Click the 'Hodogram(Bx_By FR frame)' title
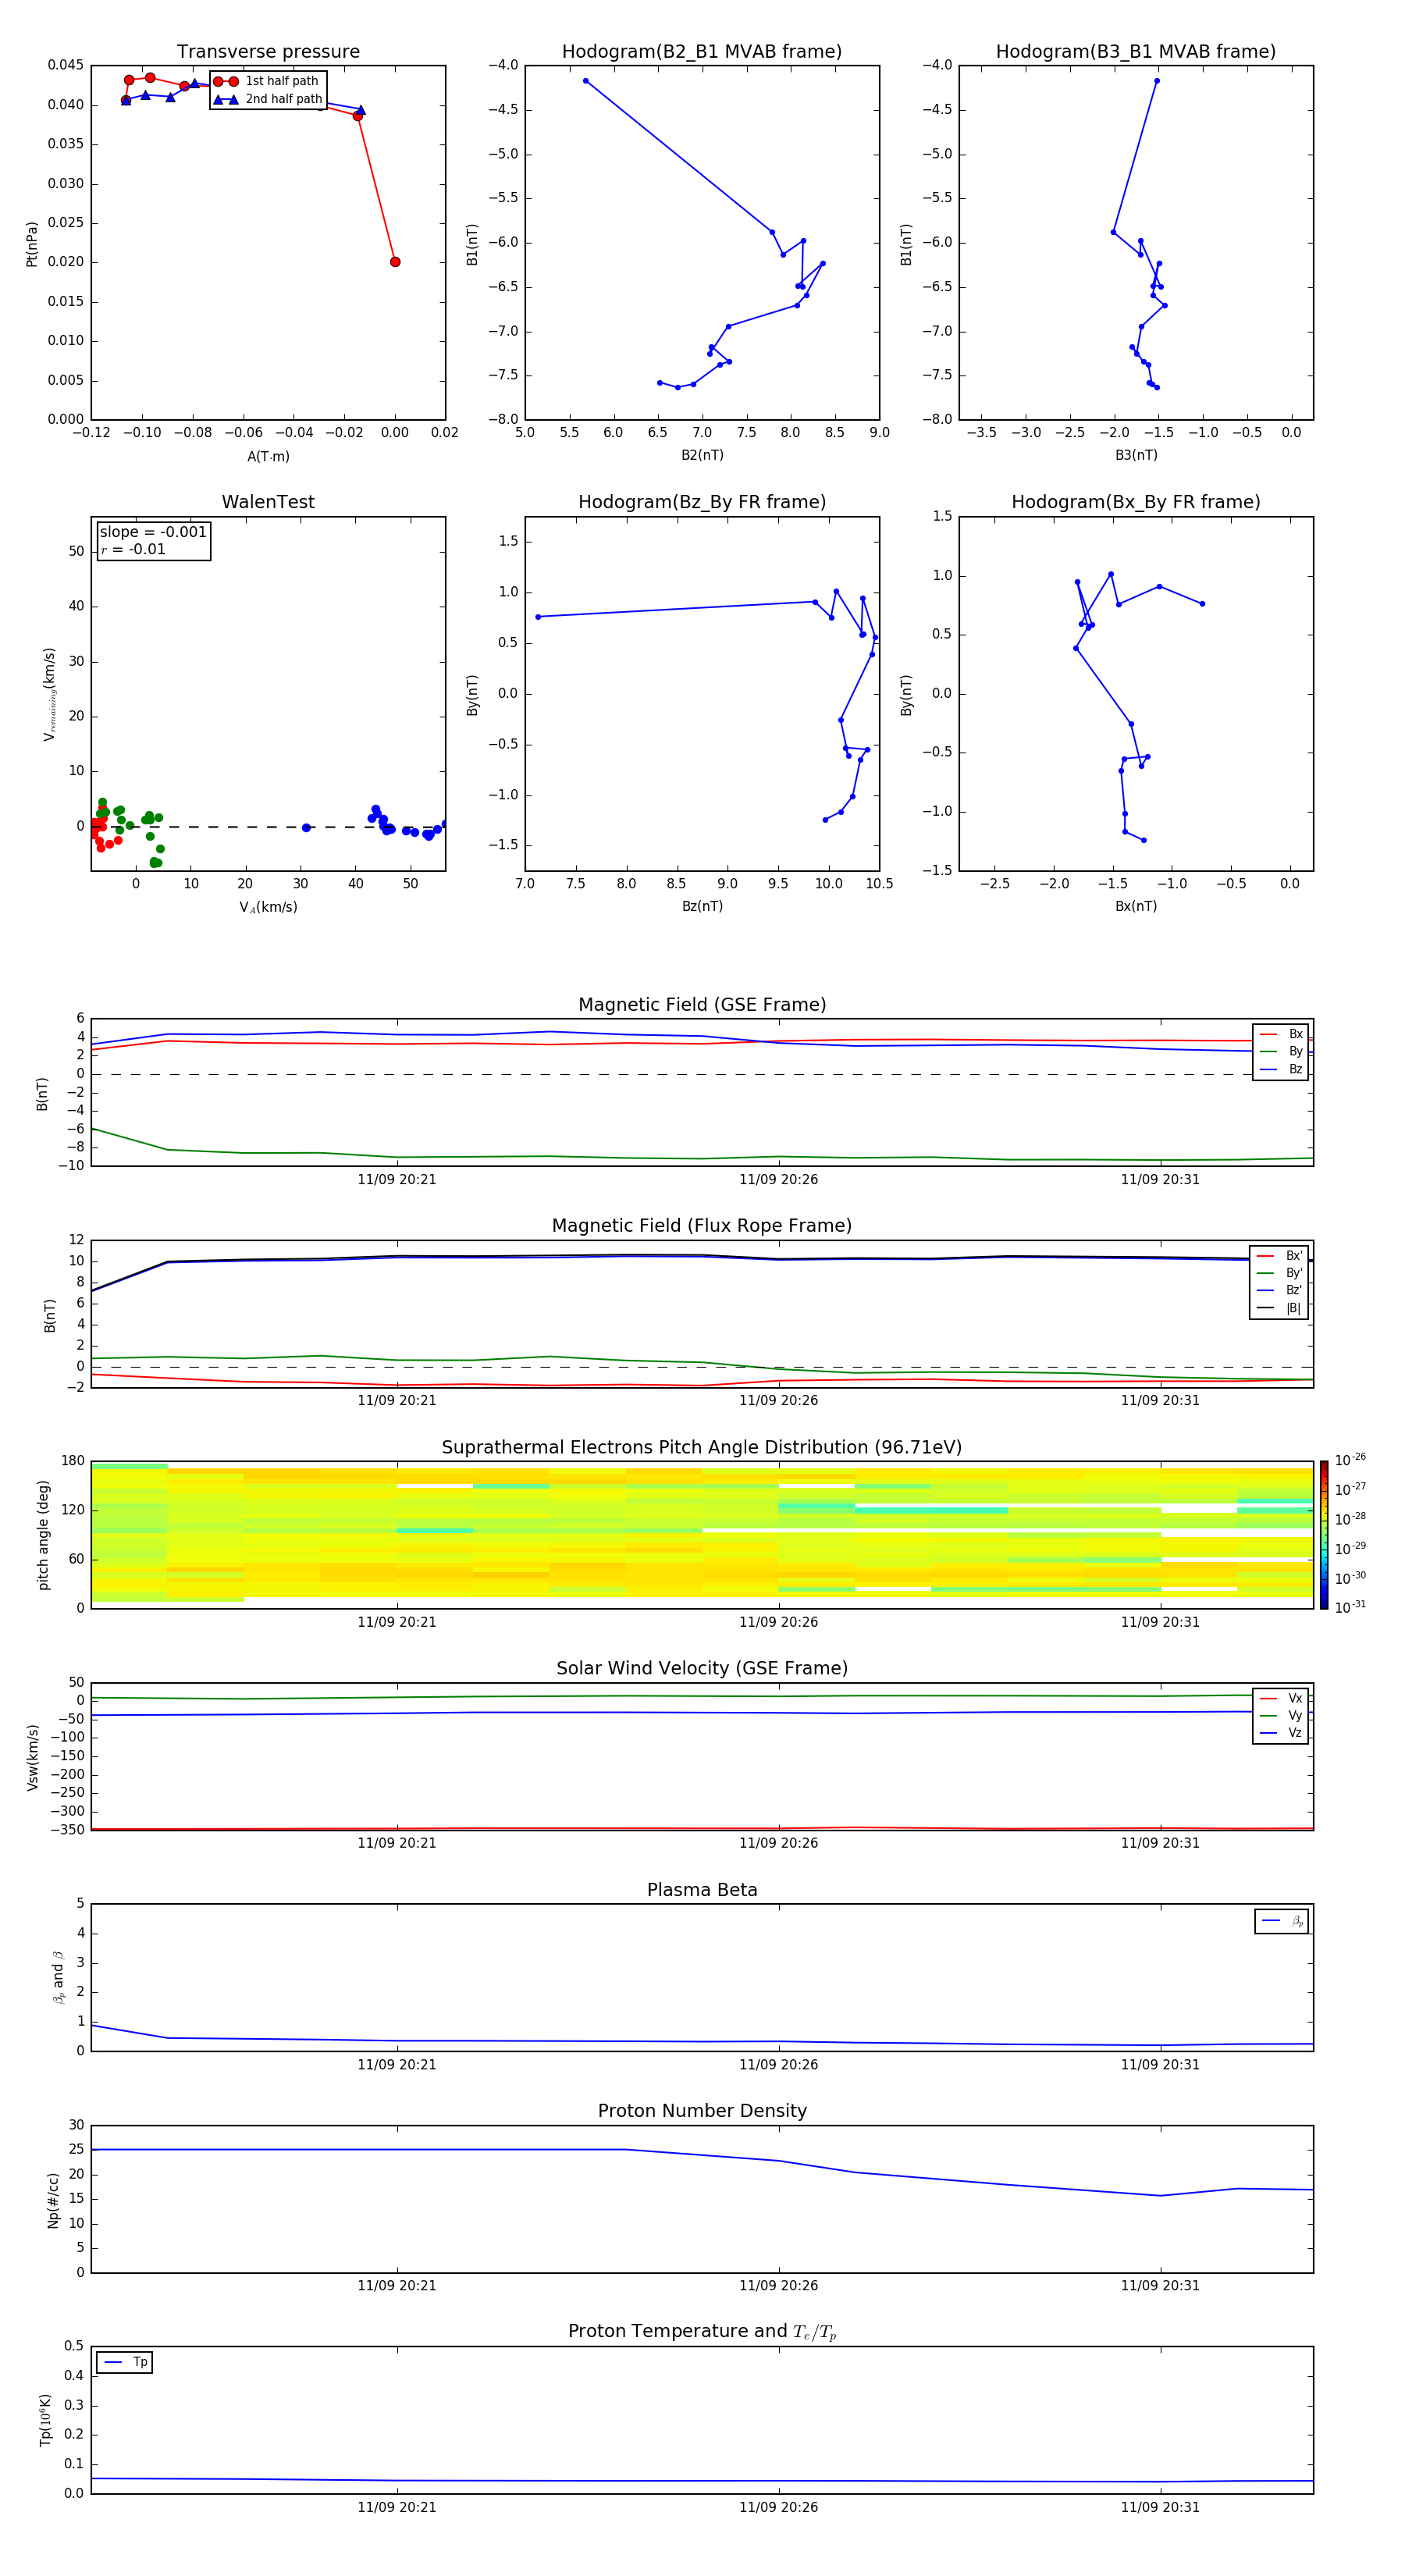Viewport: 1405px width, 2576px height. point(1135,502)
